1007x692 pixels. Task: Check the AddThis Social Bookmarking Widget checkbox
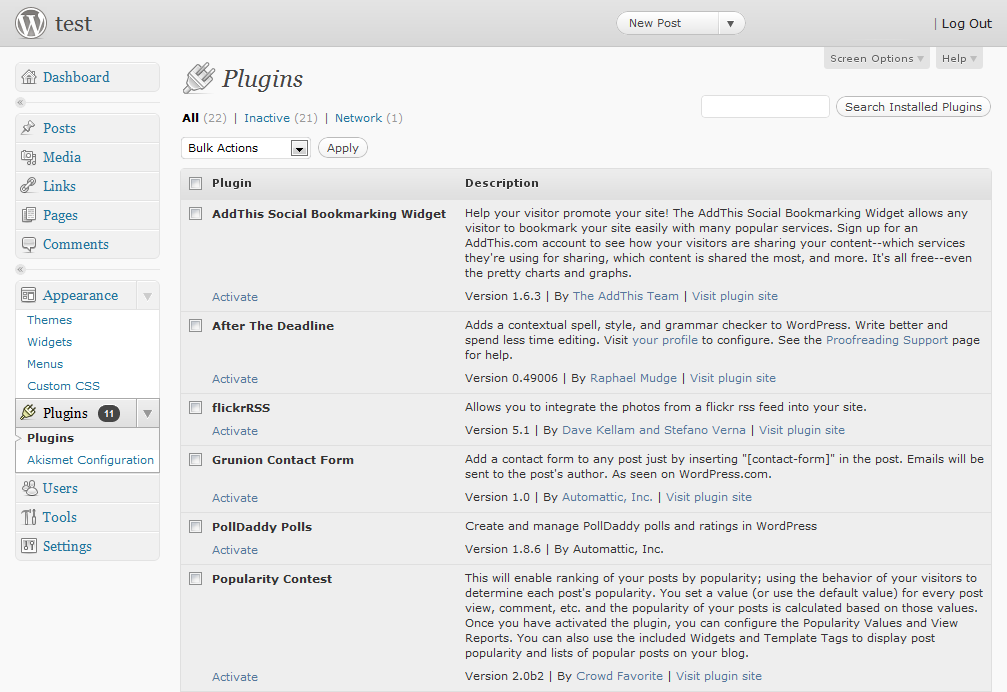pyautogui.click(x=196, y=214)
